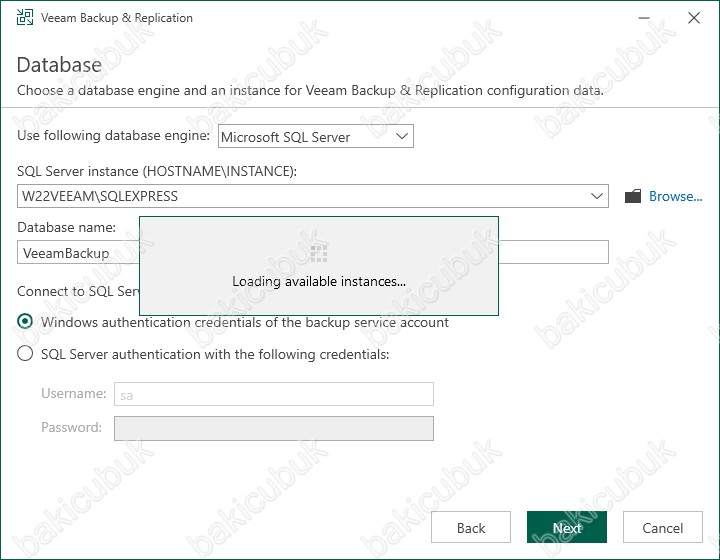Image resolution: width=720 pixels, height=560 pixels.
Task: Select SQL Server authentication radio button
Action: click(25, 353)
